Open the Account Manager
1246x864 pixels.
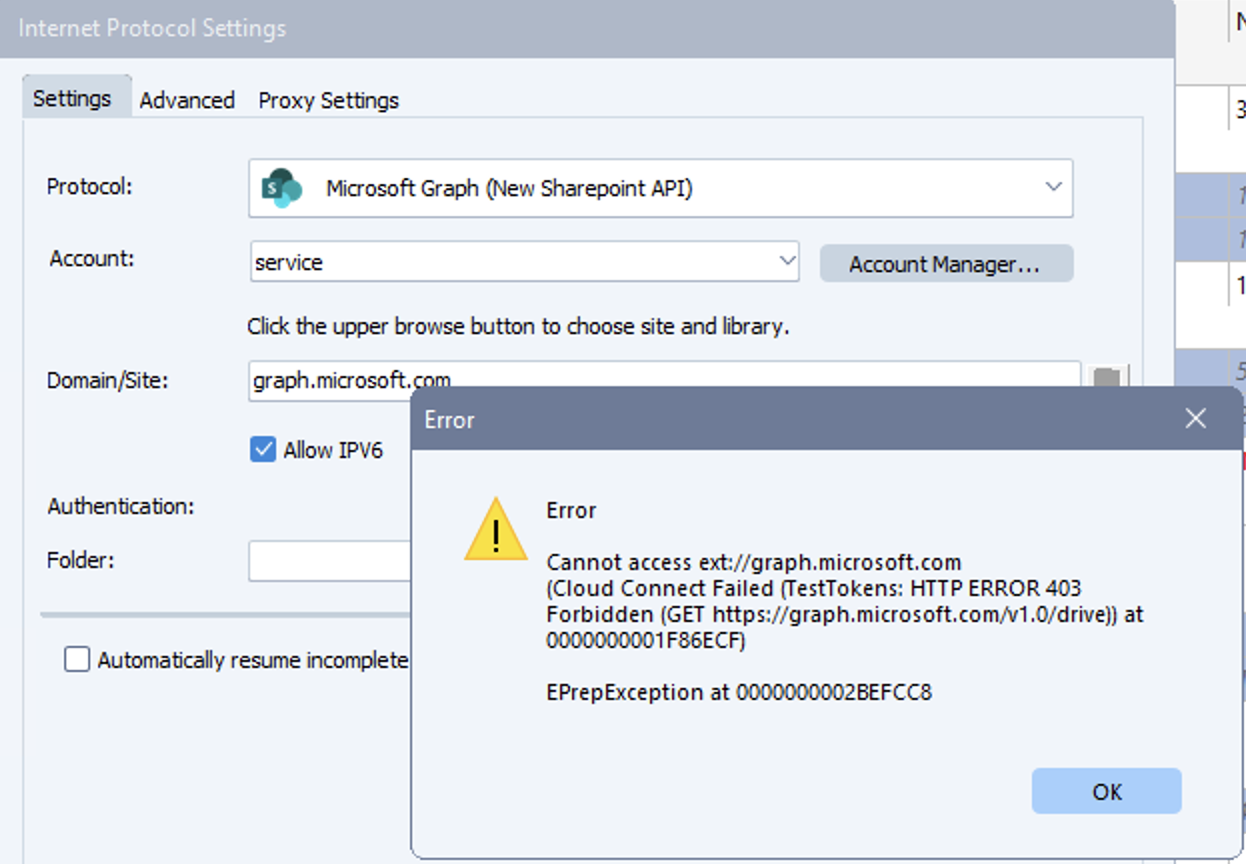(946, 264)
